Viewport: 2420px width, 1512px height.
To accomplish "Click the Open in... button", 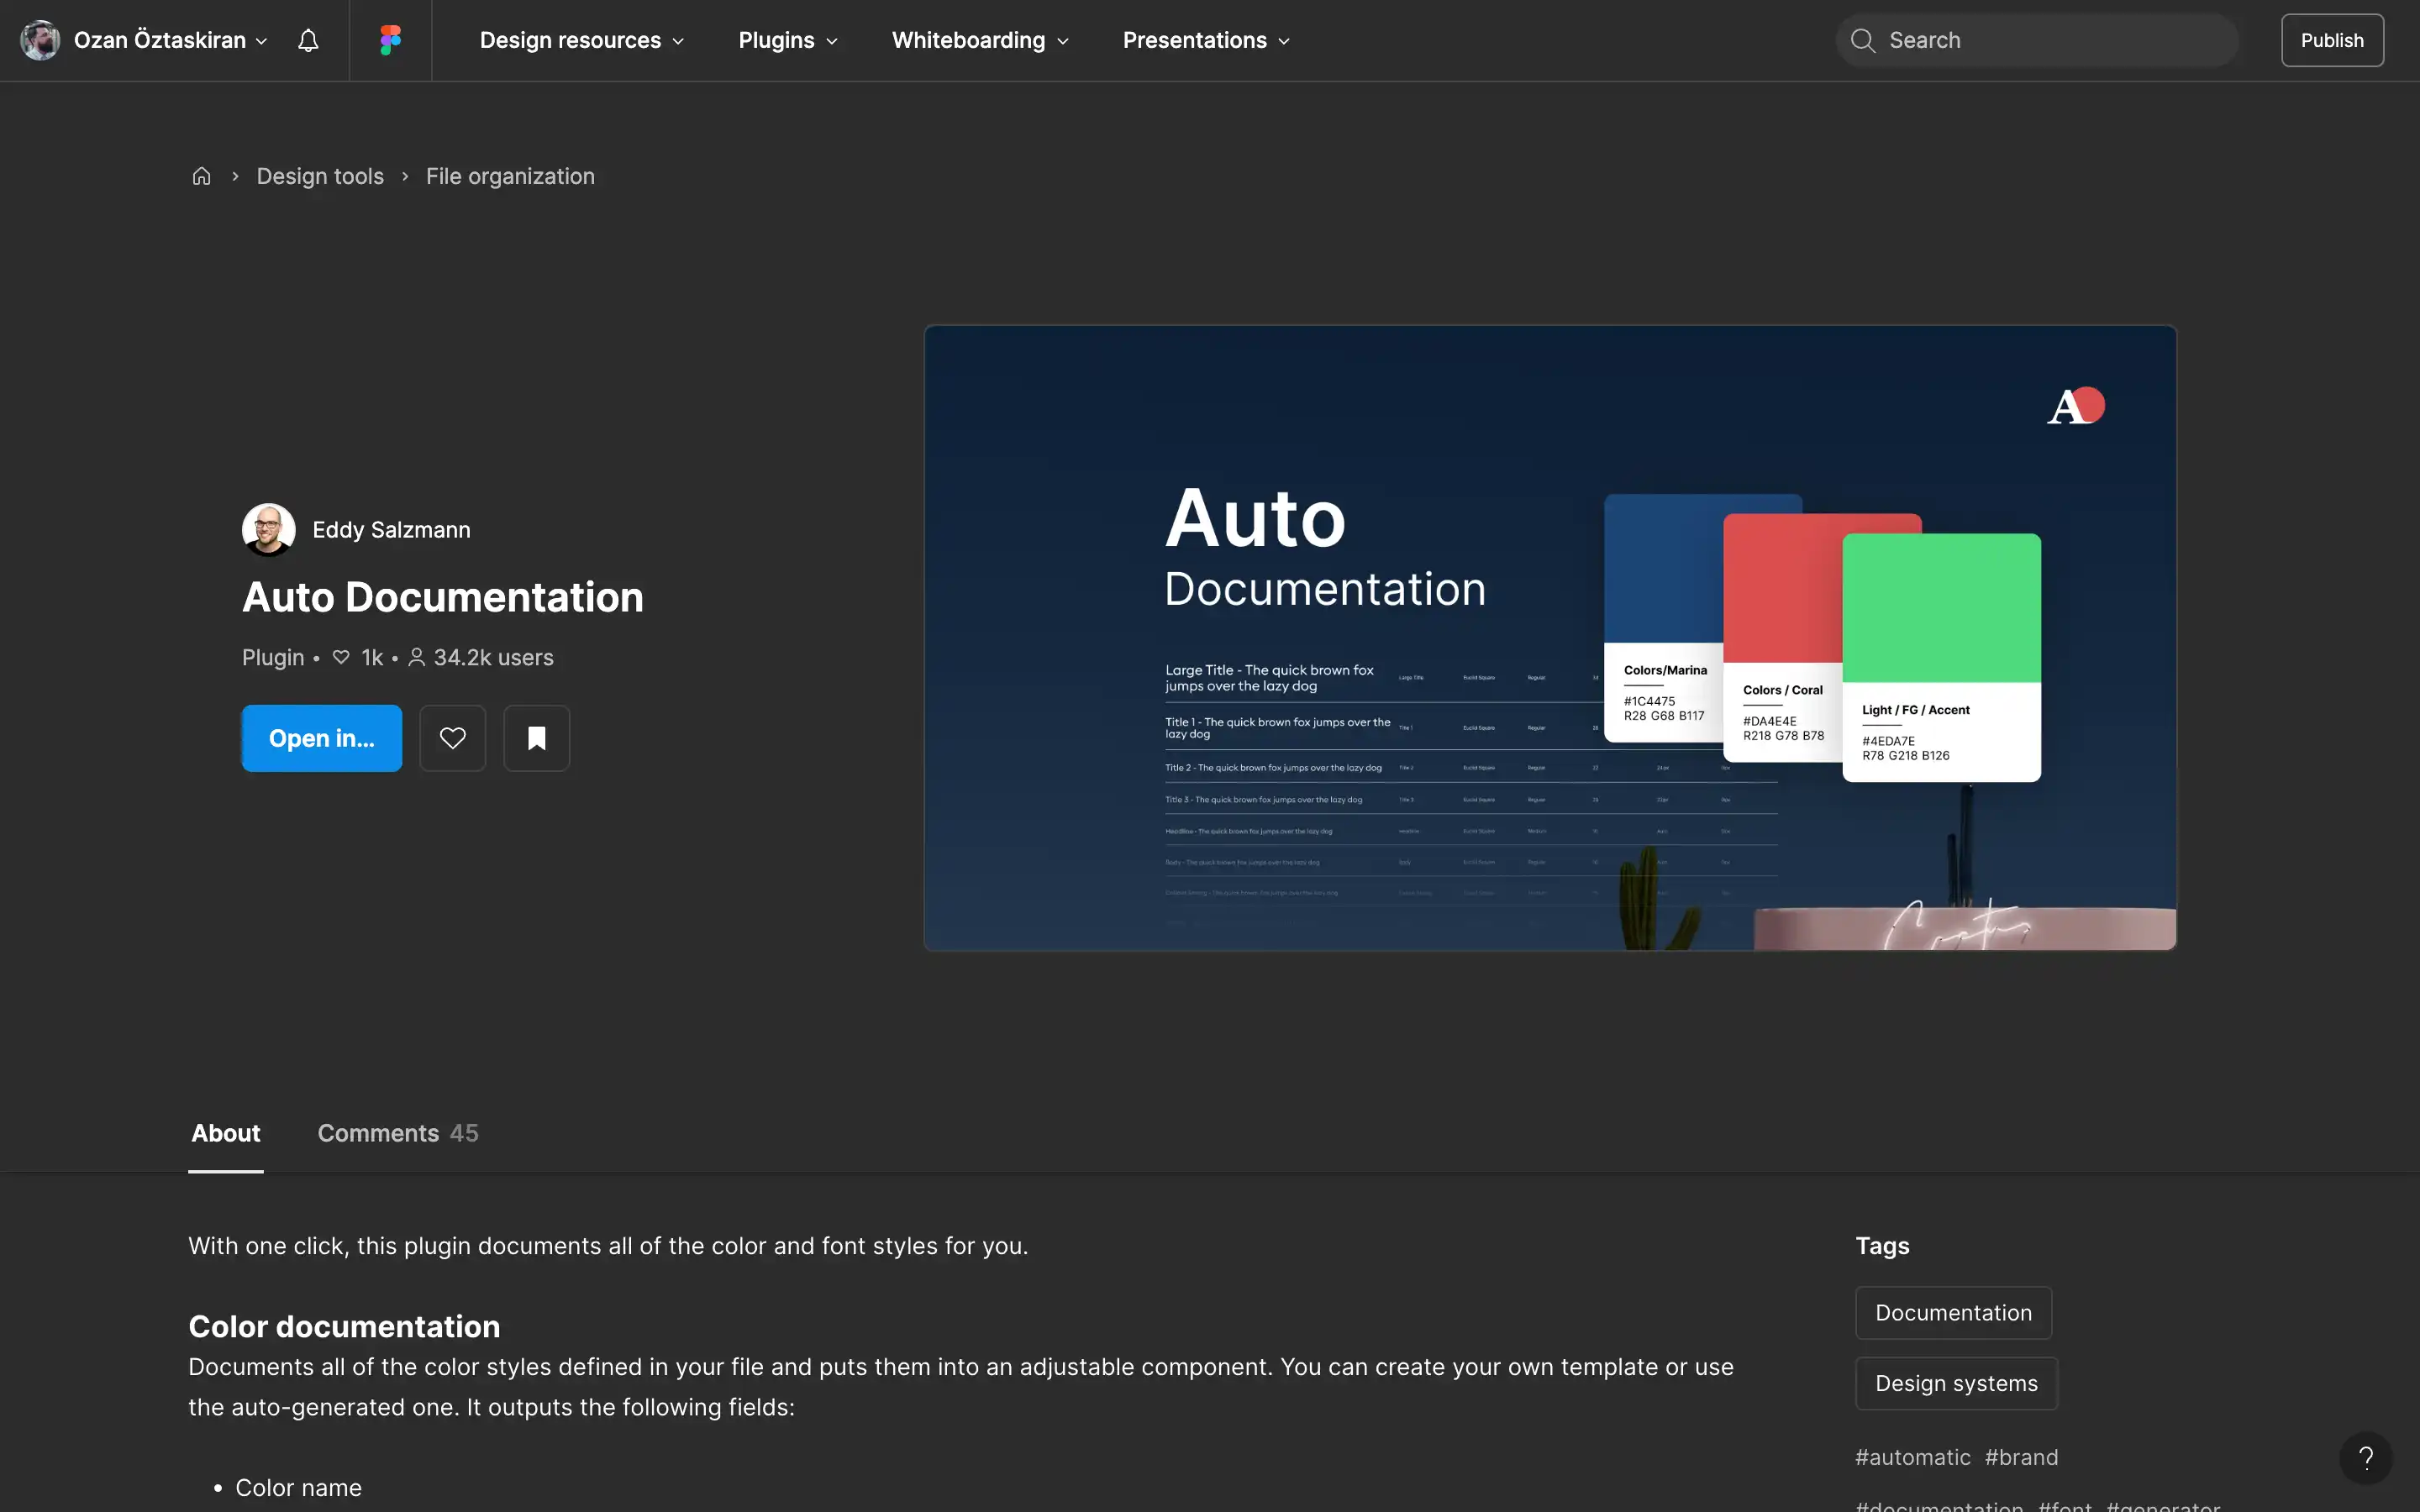I will [322, 738].
